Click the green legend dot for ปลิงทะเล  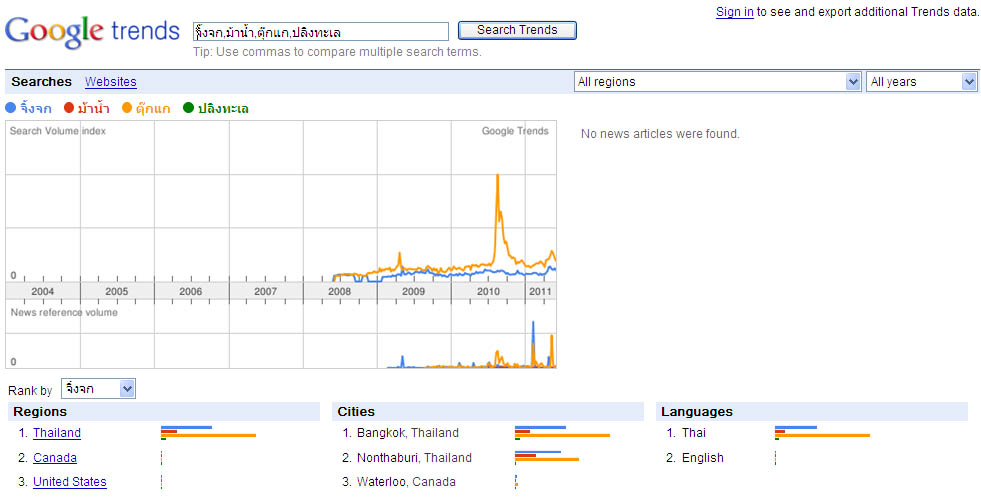(x=188, y=108)
